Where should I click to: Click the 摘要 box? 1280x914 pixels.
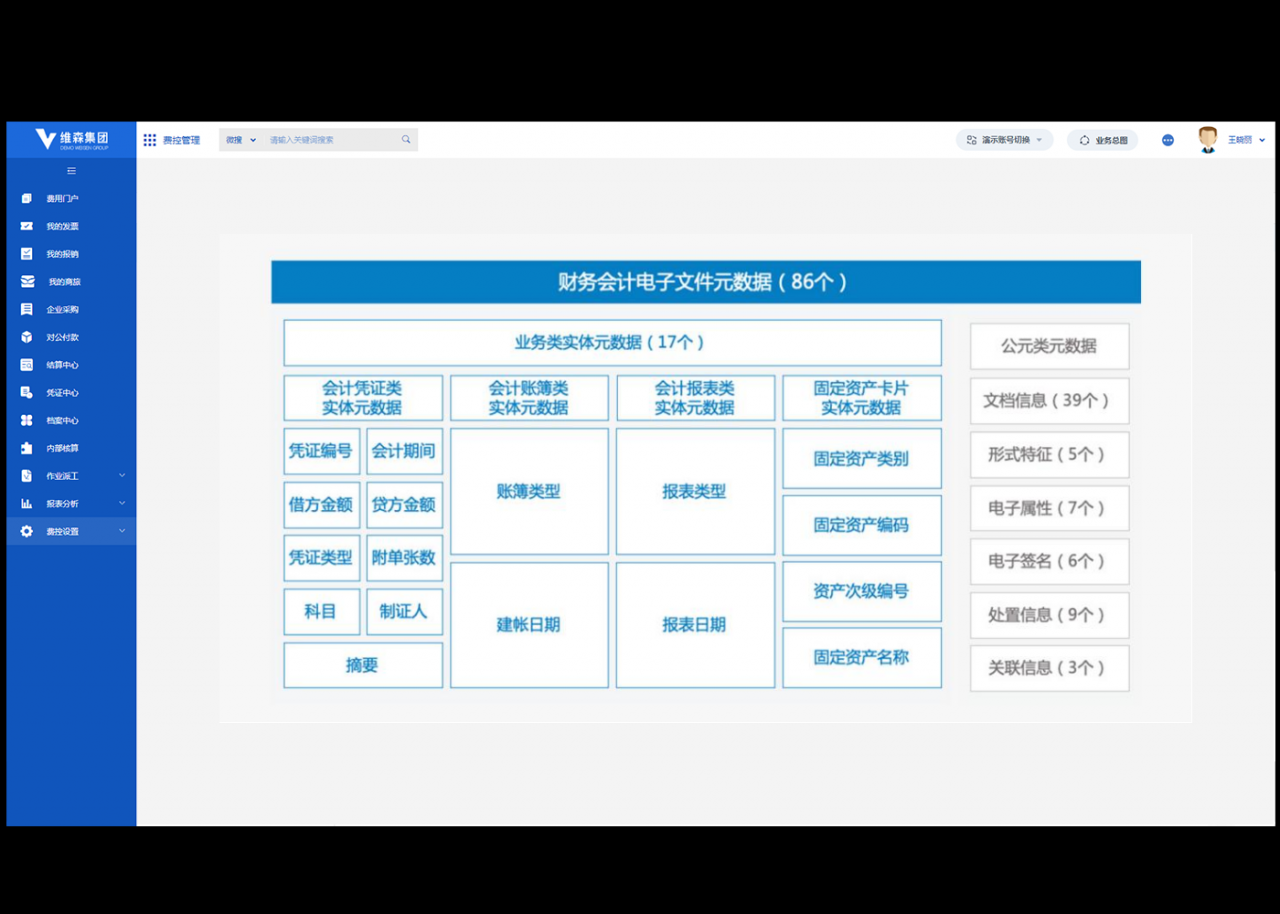[363, 665]
